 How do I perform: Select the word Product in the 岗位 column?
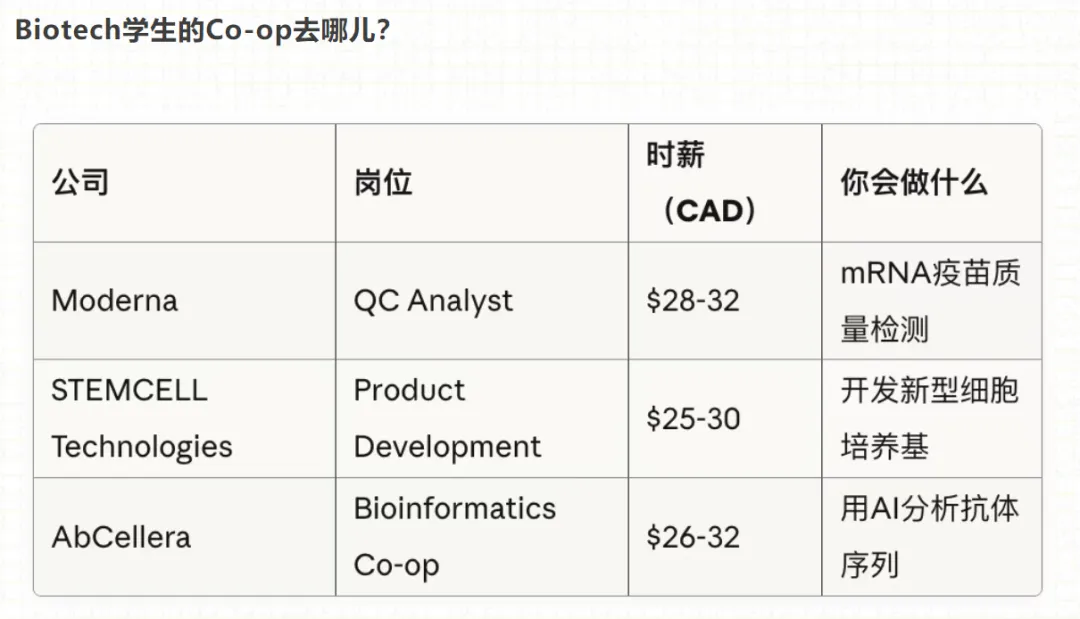409,390
